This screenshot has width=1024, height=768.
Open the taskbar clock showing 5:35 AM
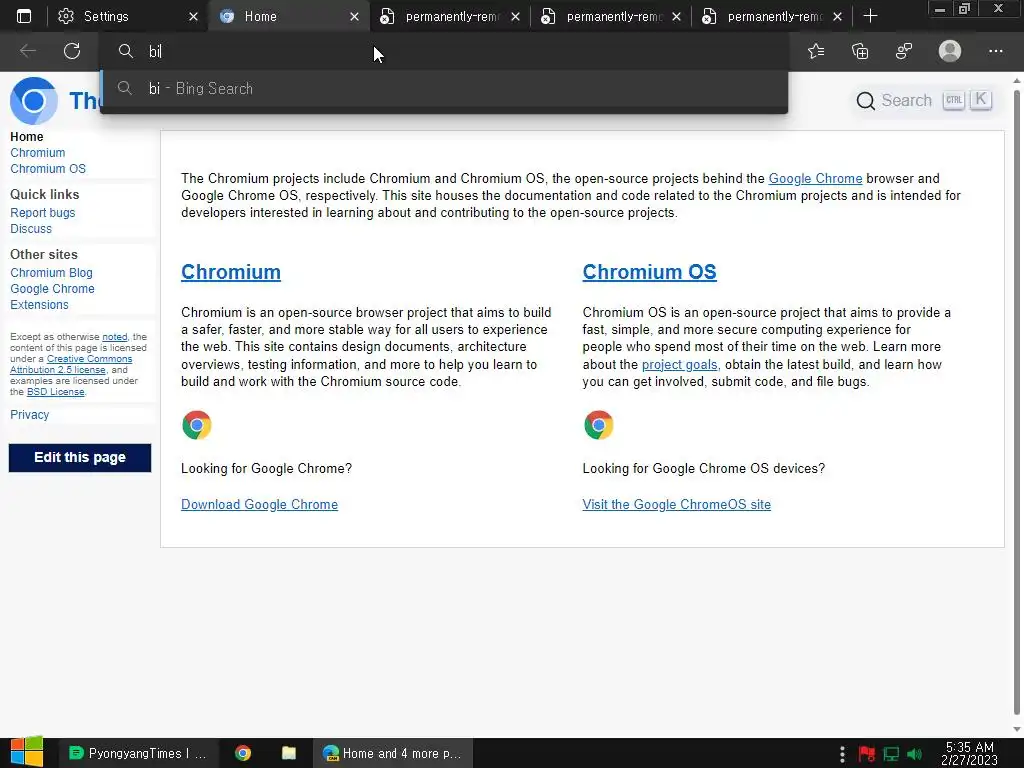969,754
